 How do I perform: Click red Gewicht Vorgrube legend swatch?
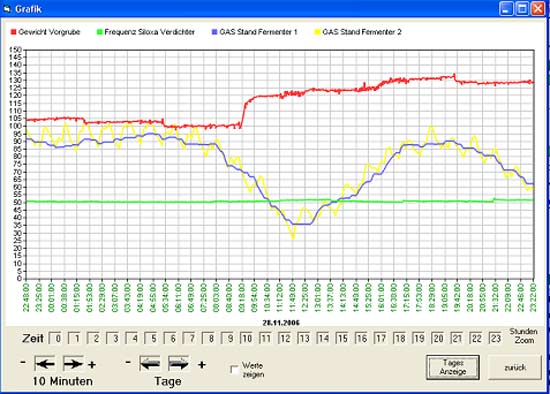coord(14,32)
